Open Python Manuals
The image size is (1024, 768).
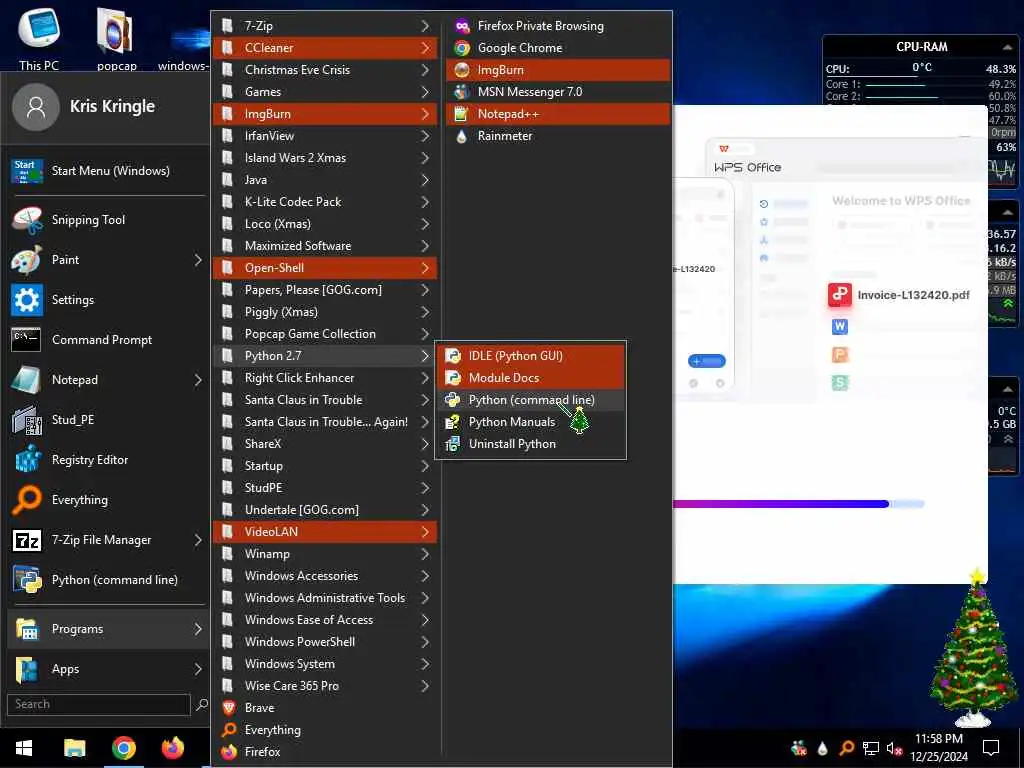[x=531, y=422]
